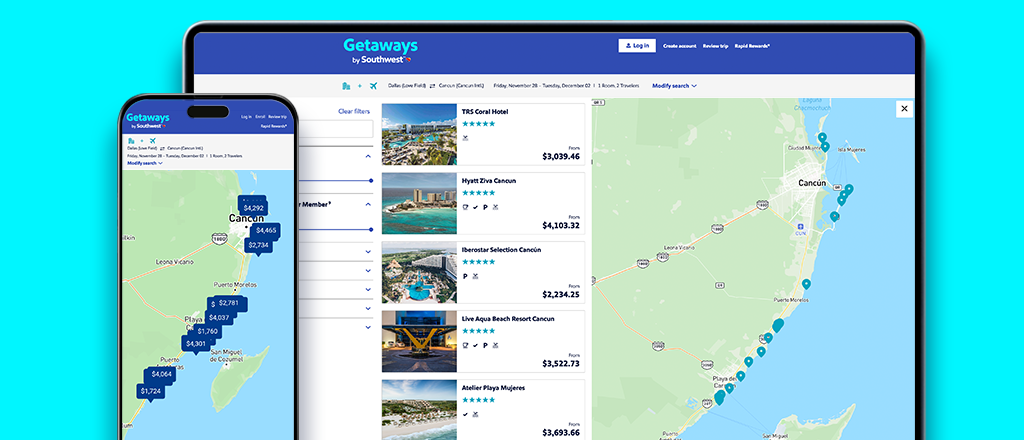This screenshot has width=1024, height=440.
Task: Open Hyatt Ziva Cancun photo thumbnail
Action: pos(419,204)
